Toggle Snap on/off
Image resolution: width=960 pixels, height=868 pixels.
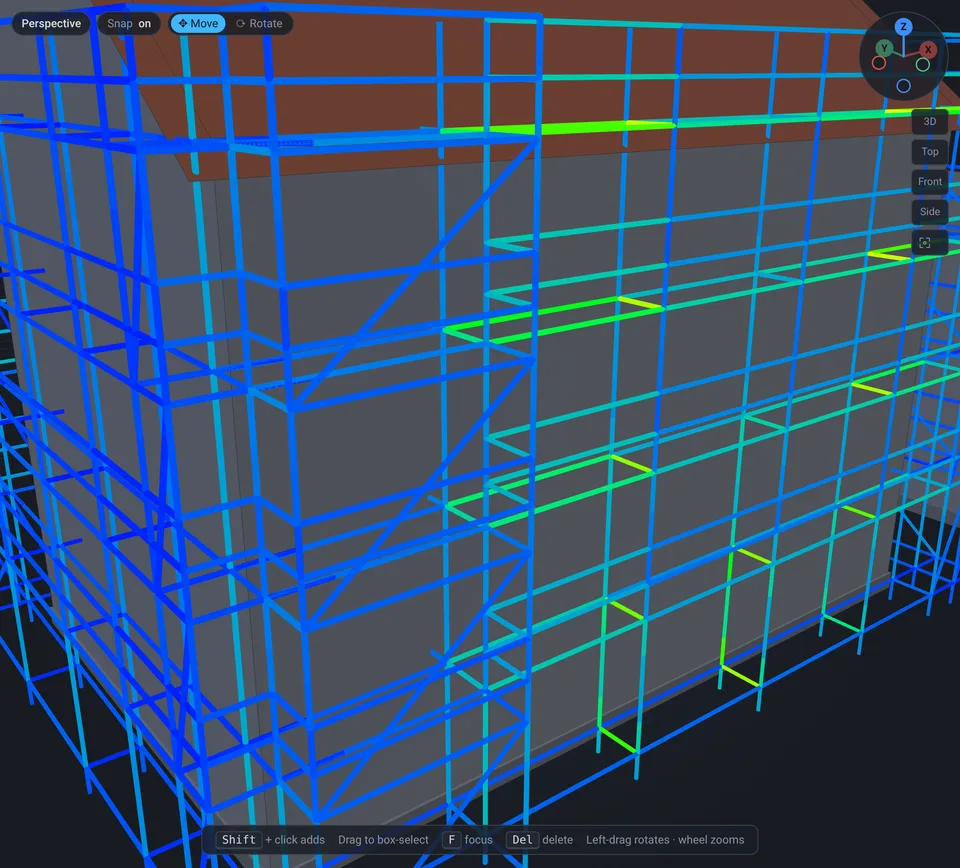(x=129, y=23)
